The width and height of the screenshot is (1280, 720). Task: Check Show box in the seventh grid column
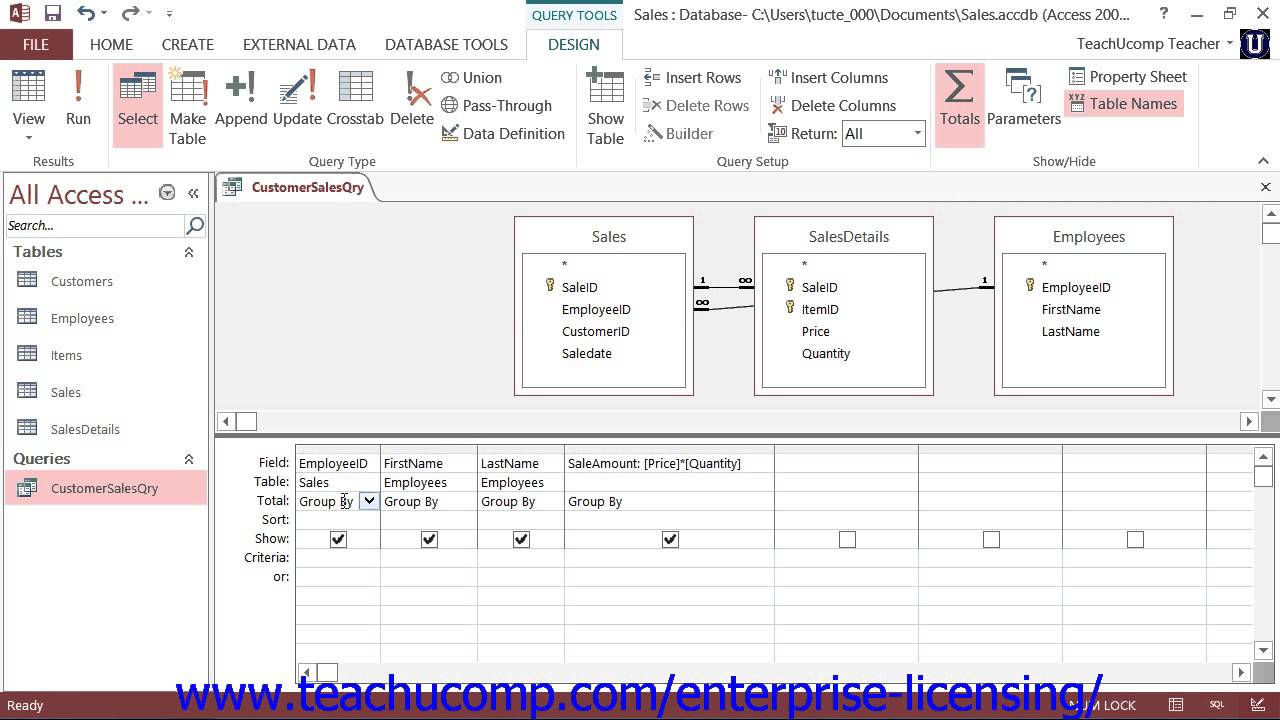point(1135,539)
